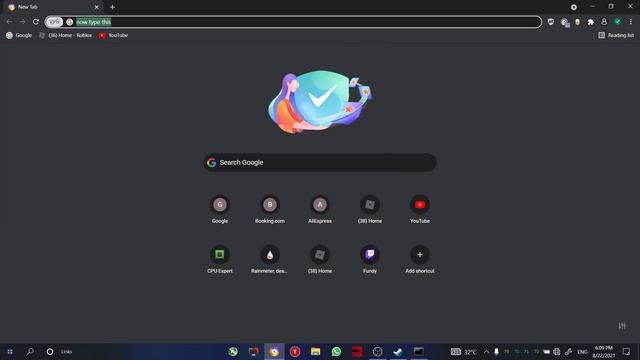This screenshot has width=640, height=360.
Task: Open the user profile icon
Action: coord(604,22)
